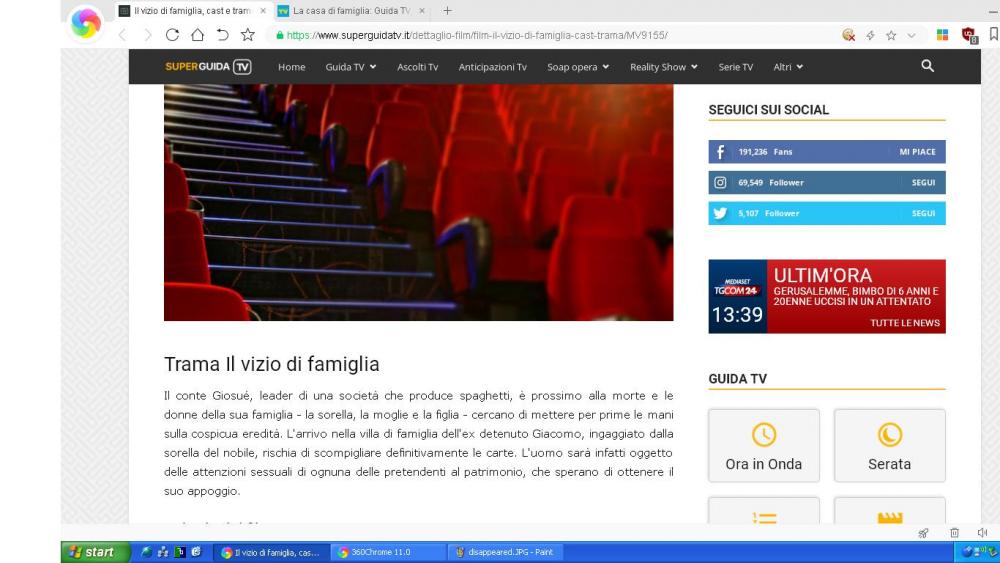Bookmark page using star icon left of address bar
The image size is (1000, 563).
click(x=247, y=35)
